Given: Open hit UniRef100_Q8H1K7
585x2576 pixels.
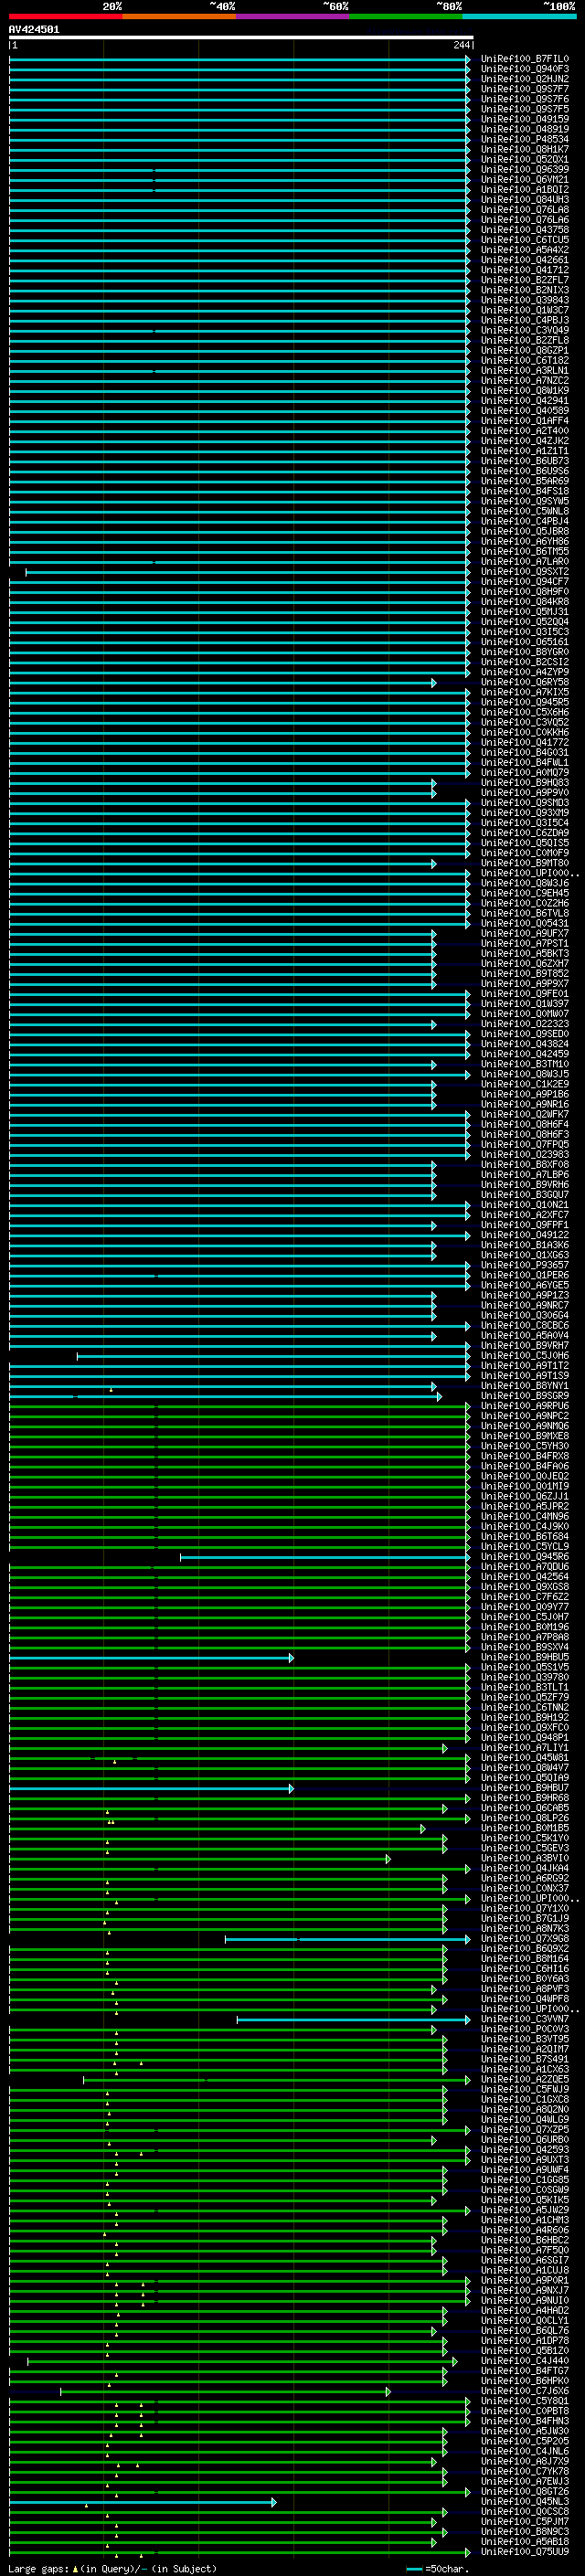Looking at the screenshot, I should point(524,149).
